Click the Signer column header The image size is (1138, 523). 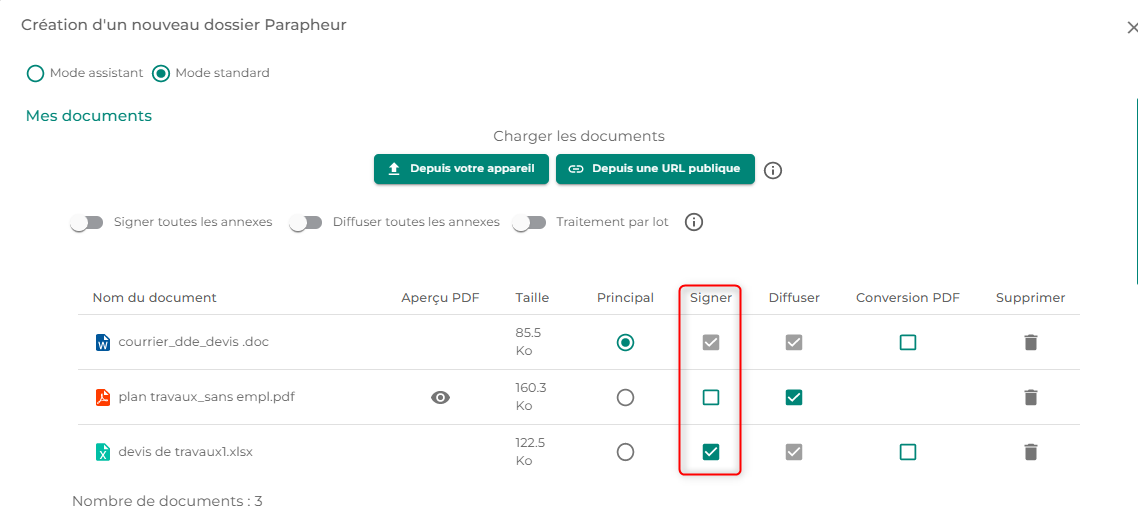711,297
